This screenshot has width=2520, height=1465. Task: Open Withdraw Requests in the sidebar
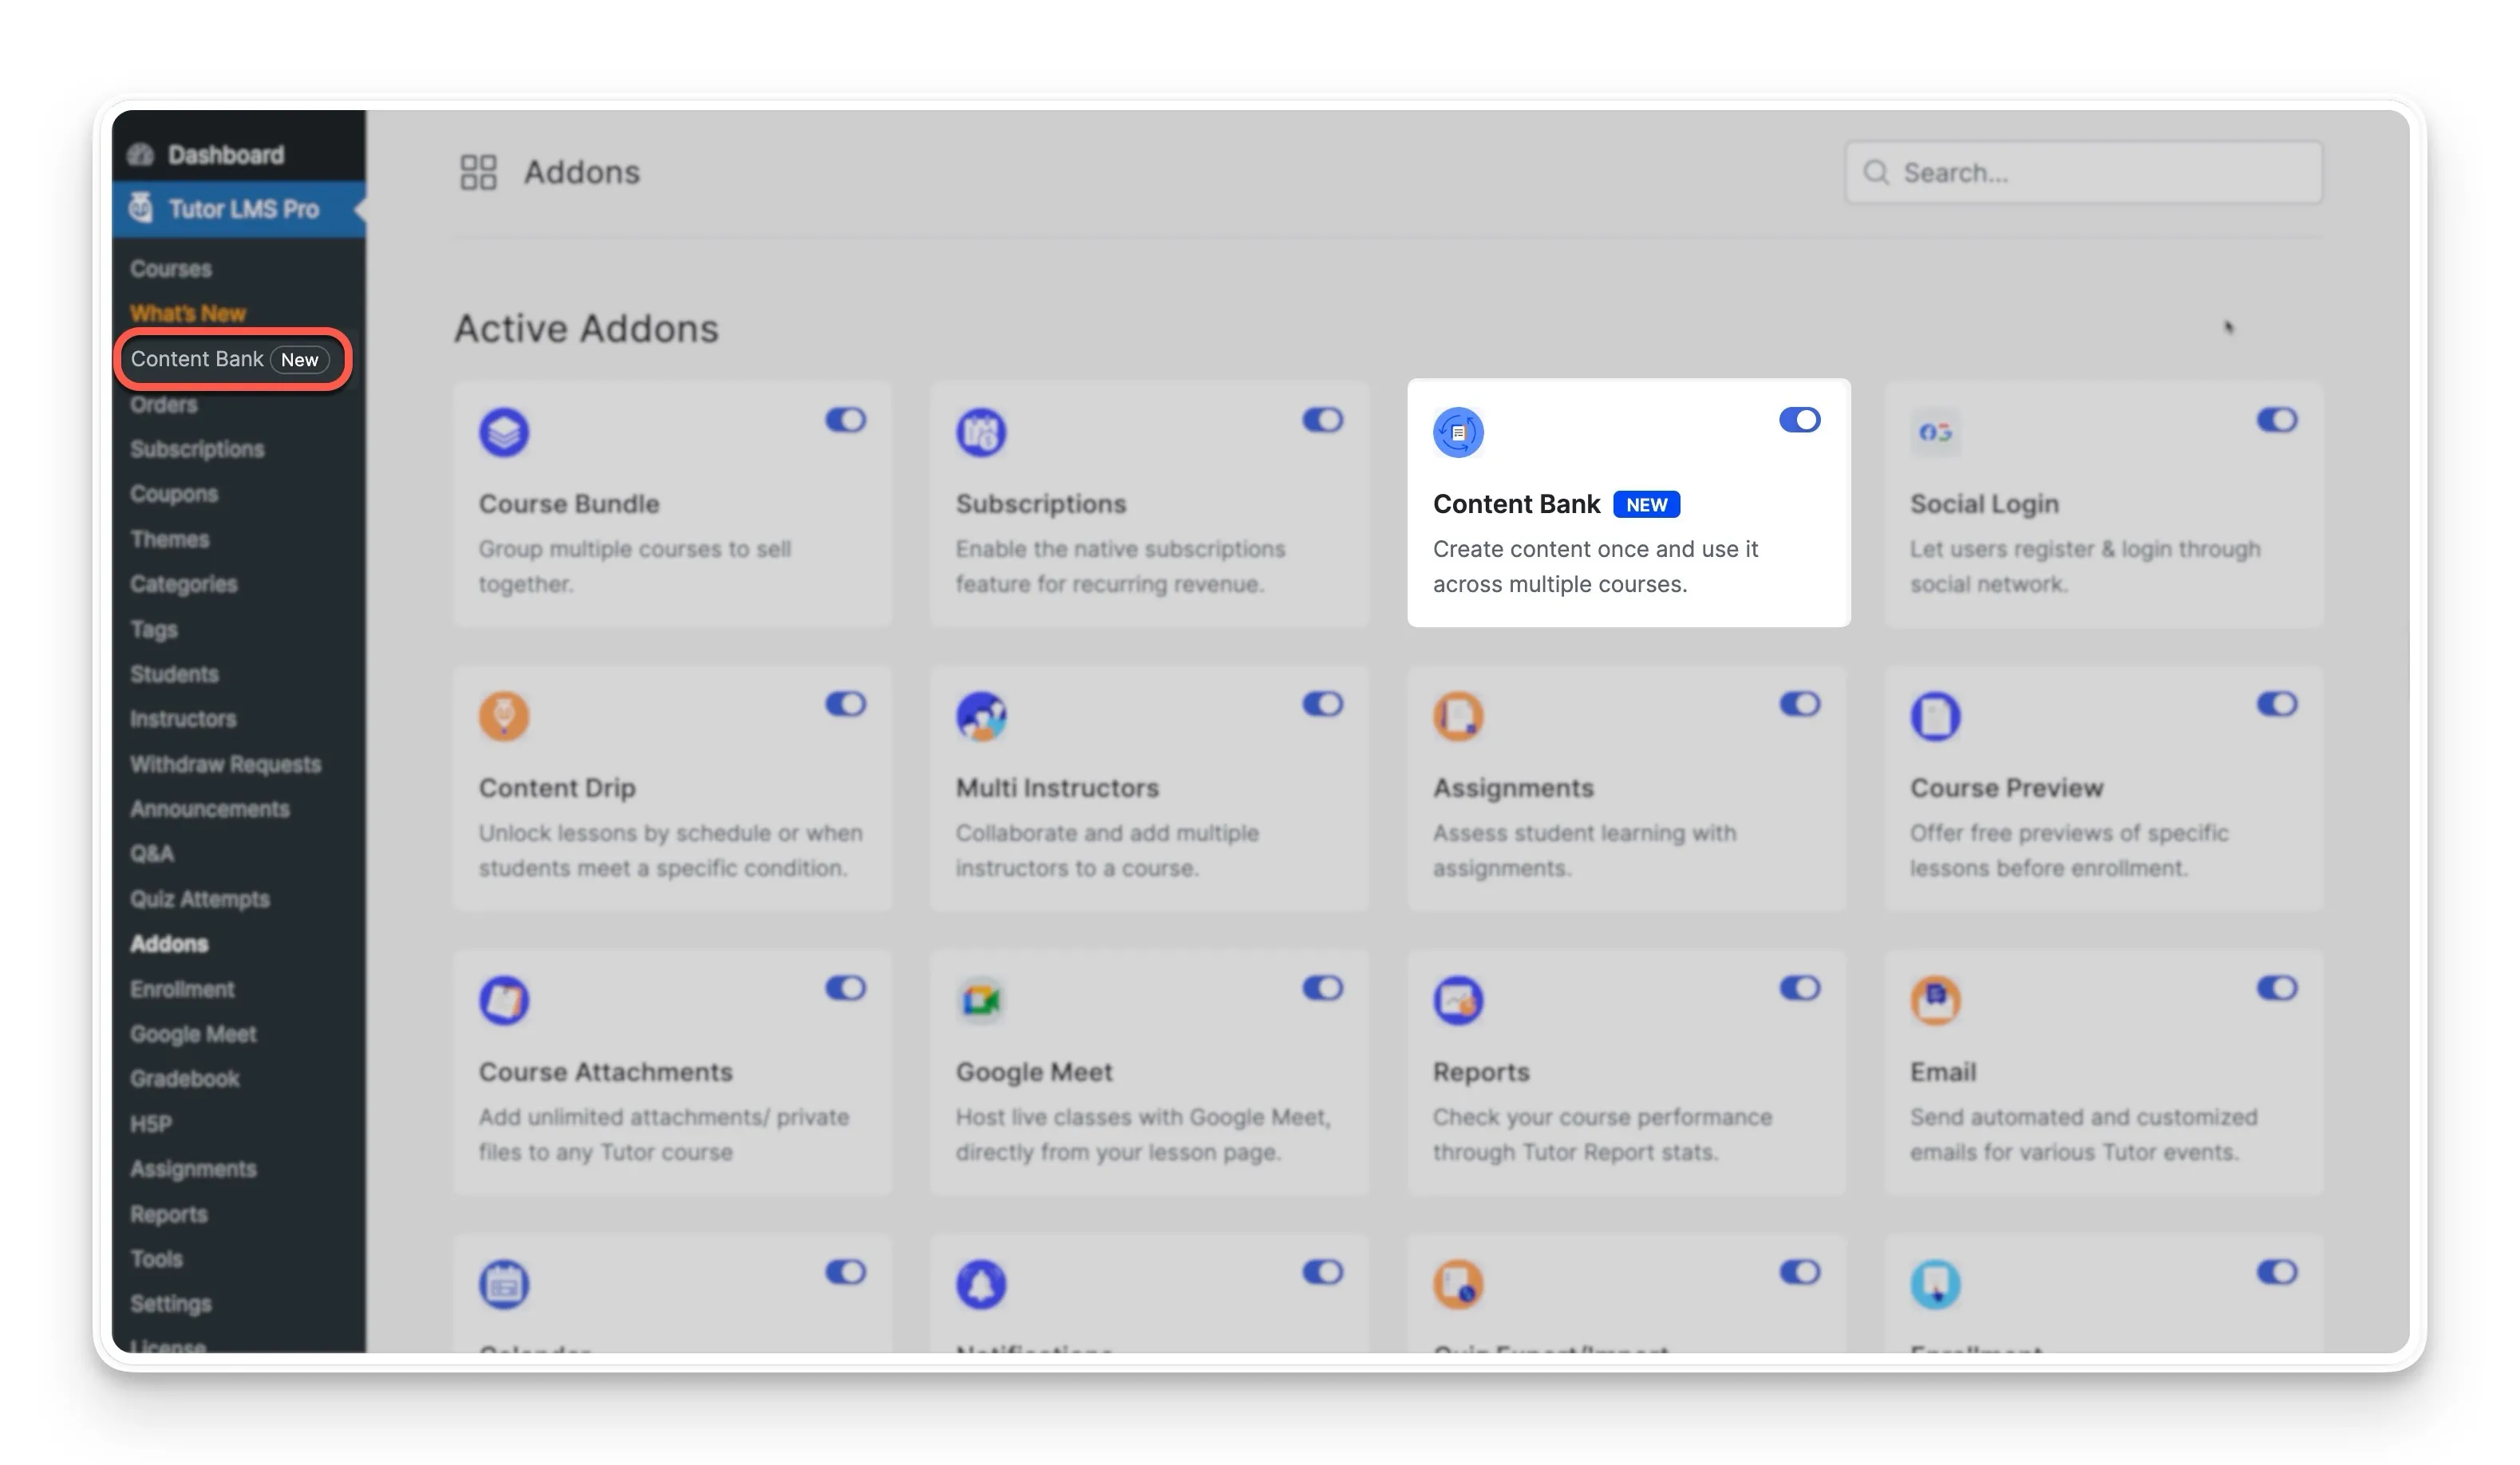(226, 764)
